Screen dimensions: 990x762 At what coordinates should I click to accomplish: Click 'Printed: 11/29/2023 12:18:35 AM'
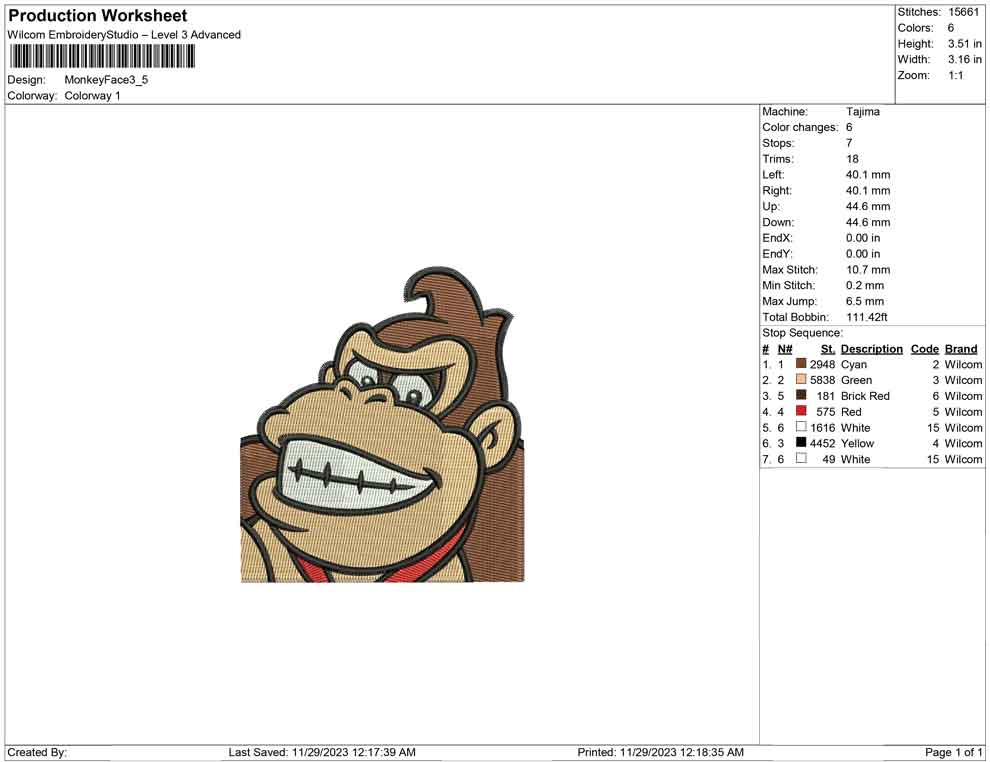pyautogui.click(x=660, y=752)
